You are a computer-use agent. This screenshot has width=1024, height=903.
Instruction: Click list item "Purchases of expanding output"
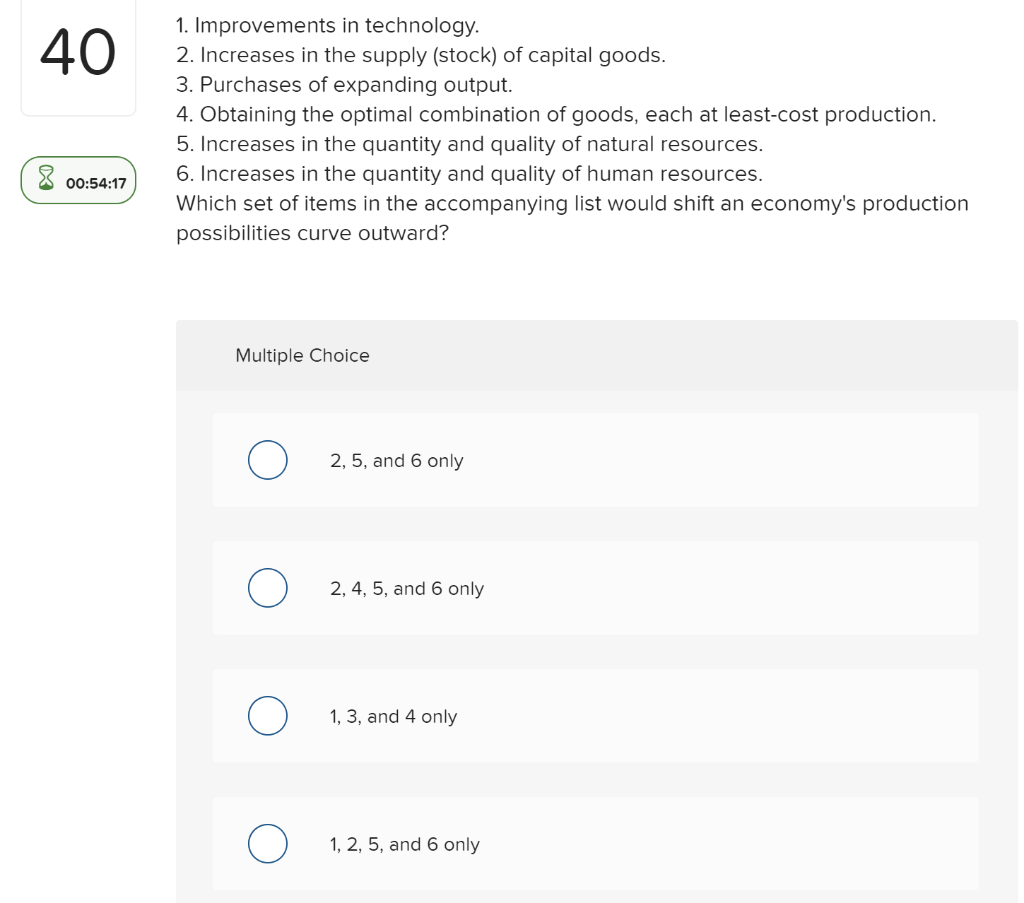(344, 85)
